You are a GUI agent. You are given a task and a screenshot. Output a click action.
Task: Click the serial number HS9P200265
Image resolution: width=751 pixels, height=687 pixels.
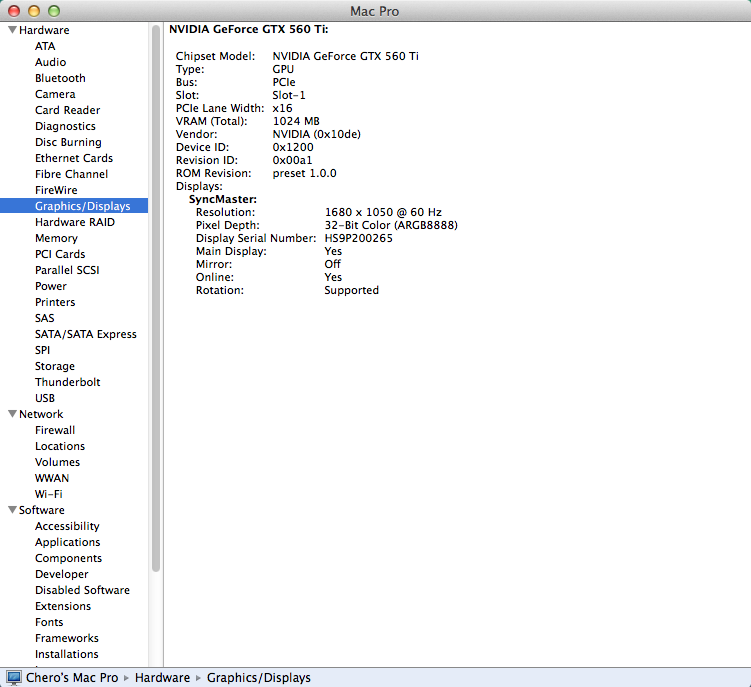click(359, 238)
